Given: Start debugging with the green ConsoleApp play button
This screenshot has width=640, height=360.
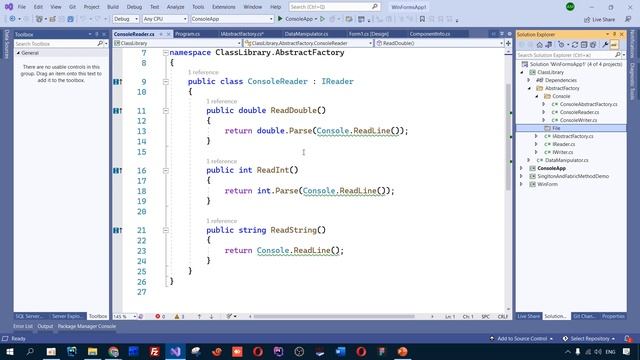Looking at the screenshot, I should [x=280, y=19].
